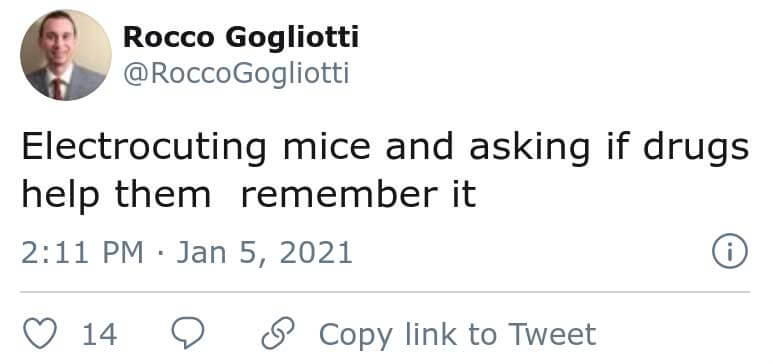The height and width of the screenshot is (364, 773).
Task: Open the @RoccoGogliotti handle link
Action: (x=236, y=74)
